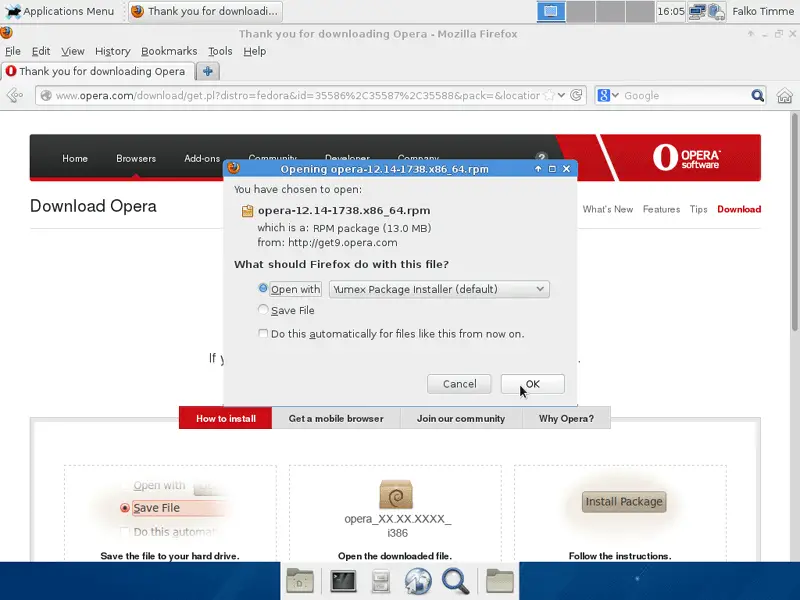Image resolution: width=800 pixels, height=600 pixels.
Task: Click Add-ons in Opera navigation
Action: (x=202, y=158)
